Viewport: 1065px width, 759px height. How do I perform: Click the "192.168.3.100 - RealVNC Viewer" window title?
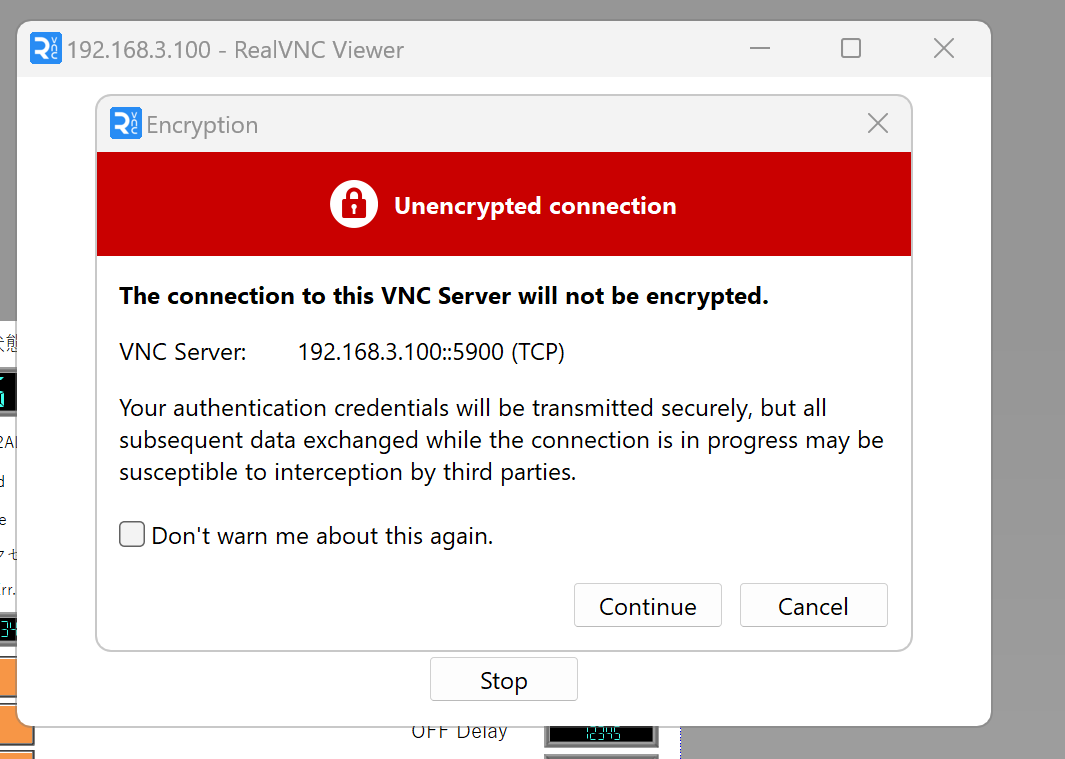[x=235, y=50]
